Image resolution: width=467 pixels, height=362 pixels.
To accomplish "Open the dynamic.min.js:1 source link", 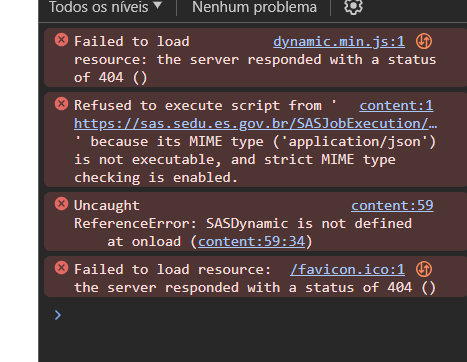I will 339,42.
